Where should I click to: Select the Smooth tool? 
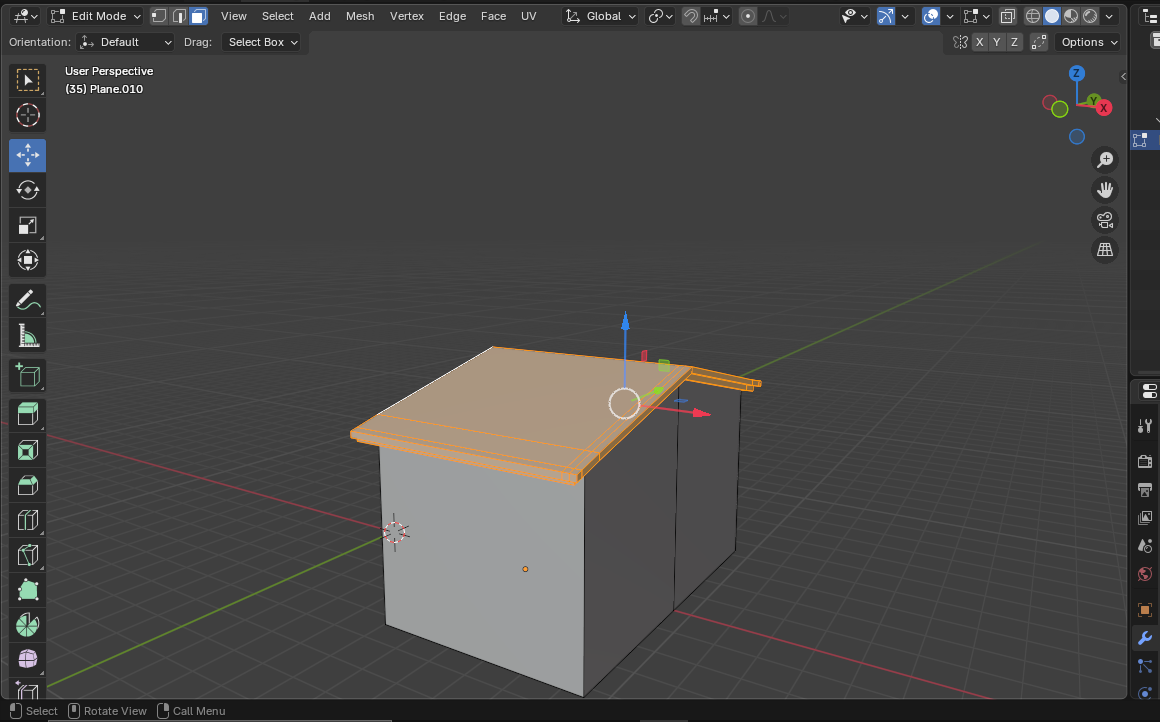click(27, 659)
